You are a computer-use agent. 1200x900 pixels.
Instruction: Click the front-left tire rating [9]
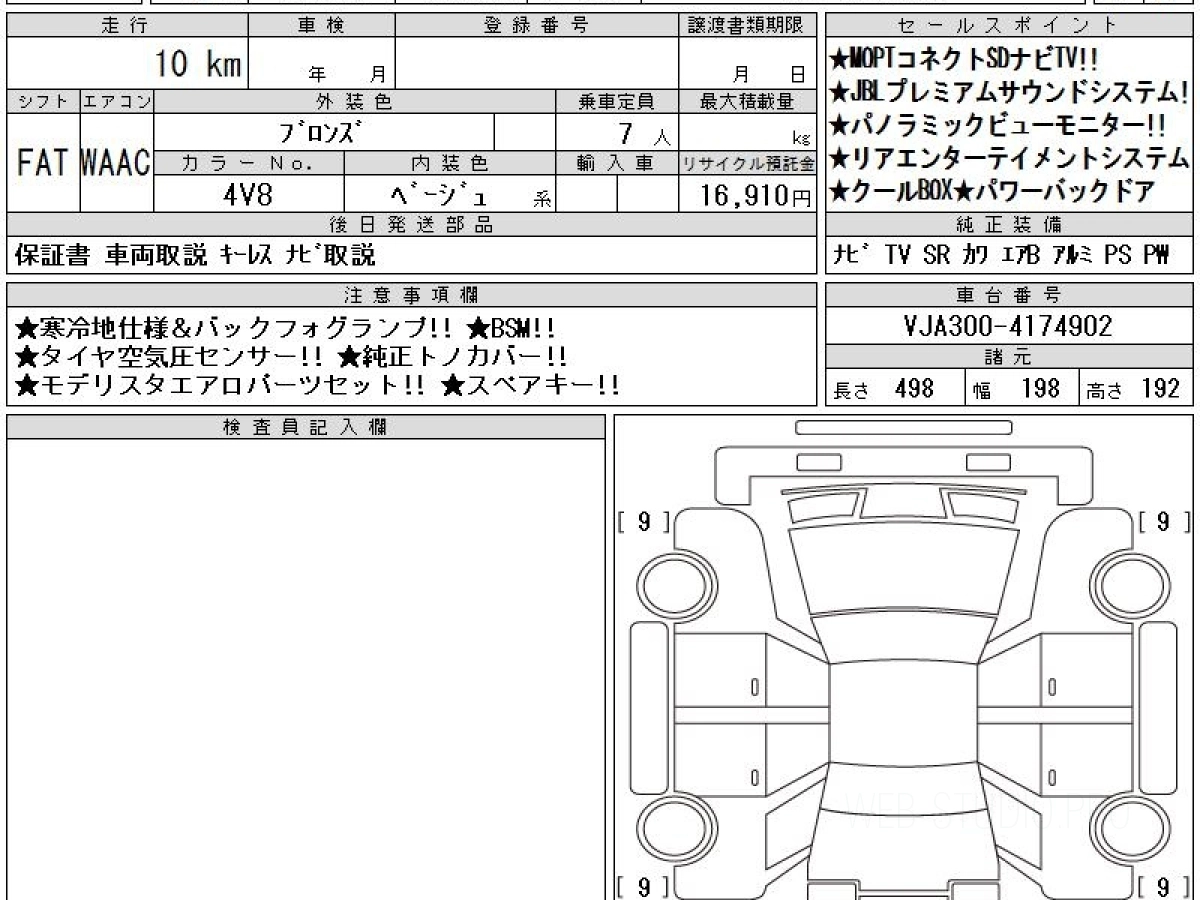click(x=643, y=521)
